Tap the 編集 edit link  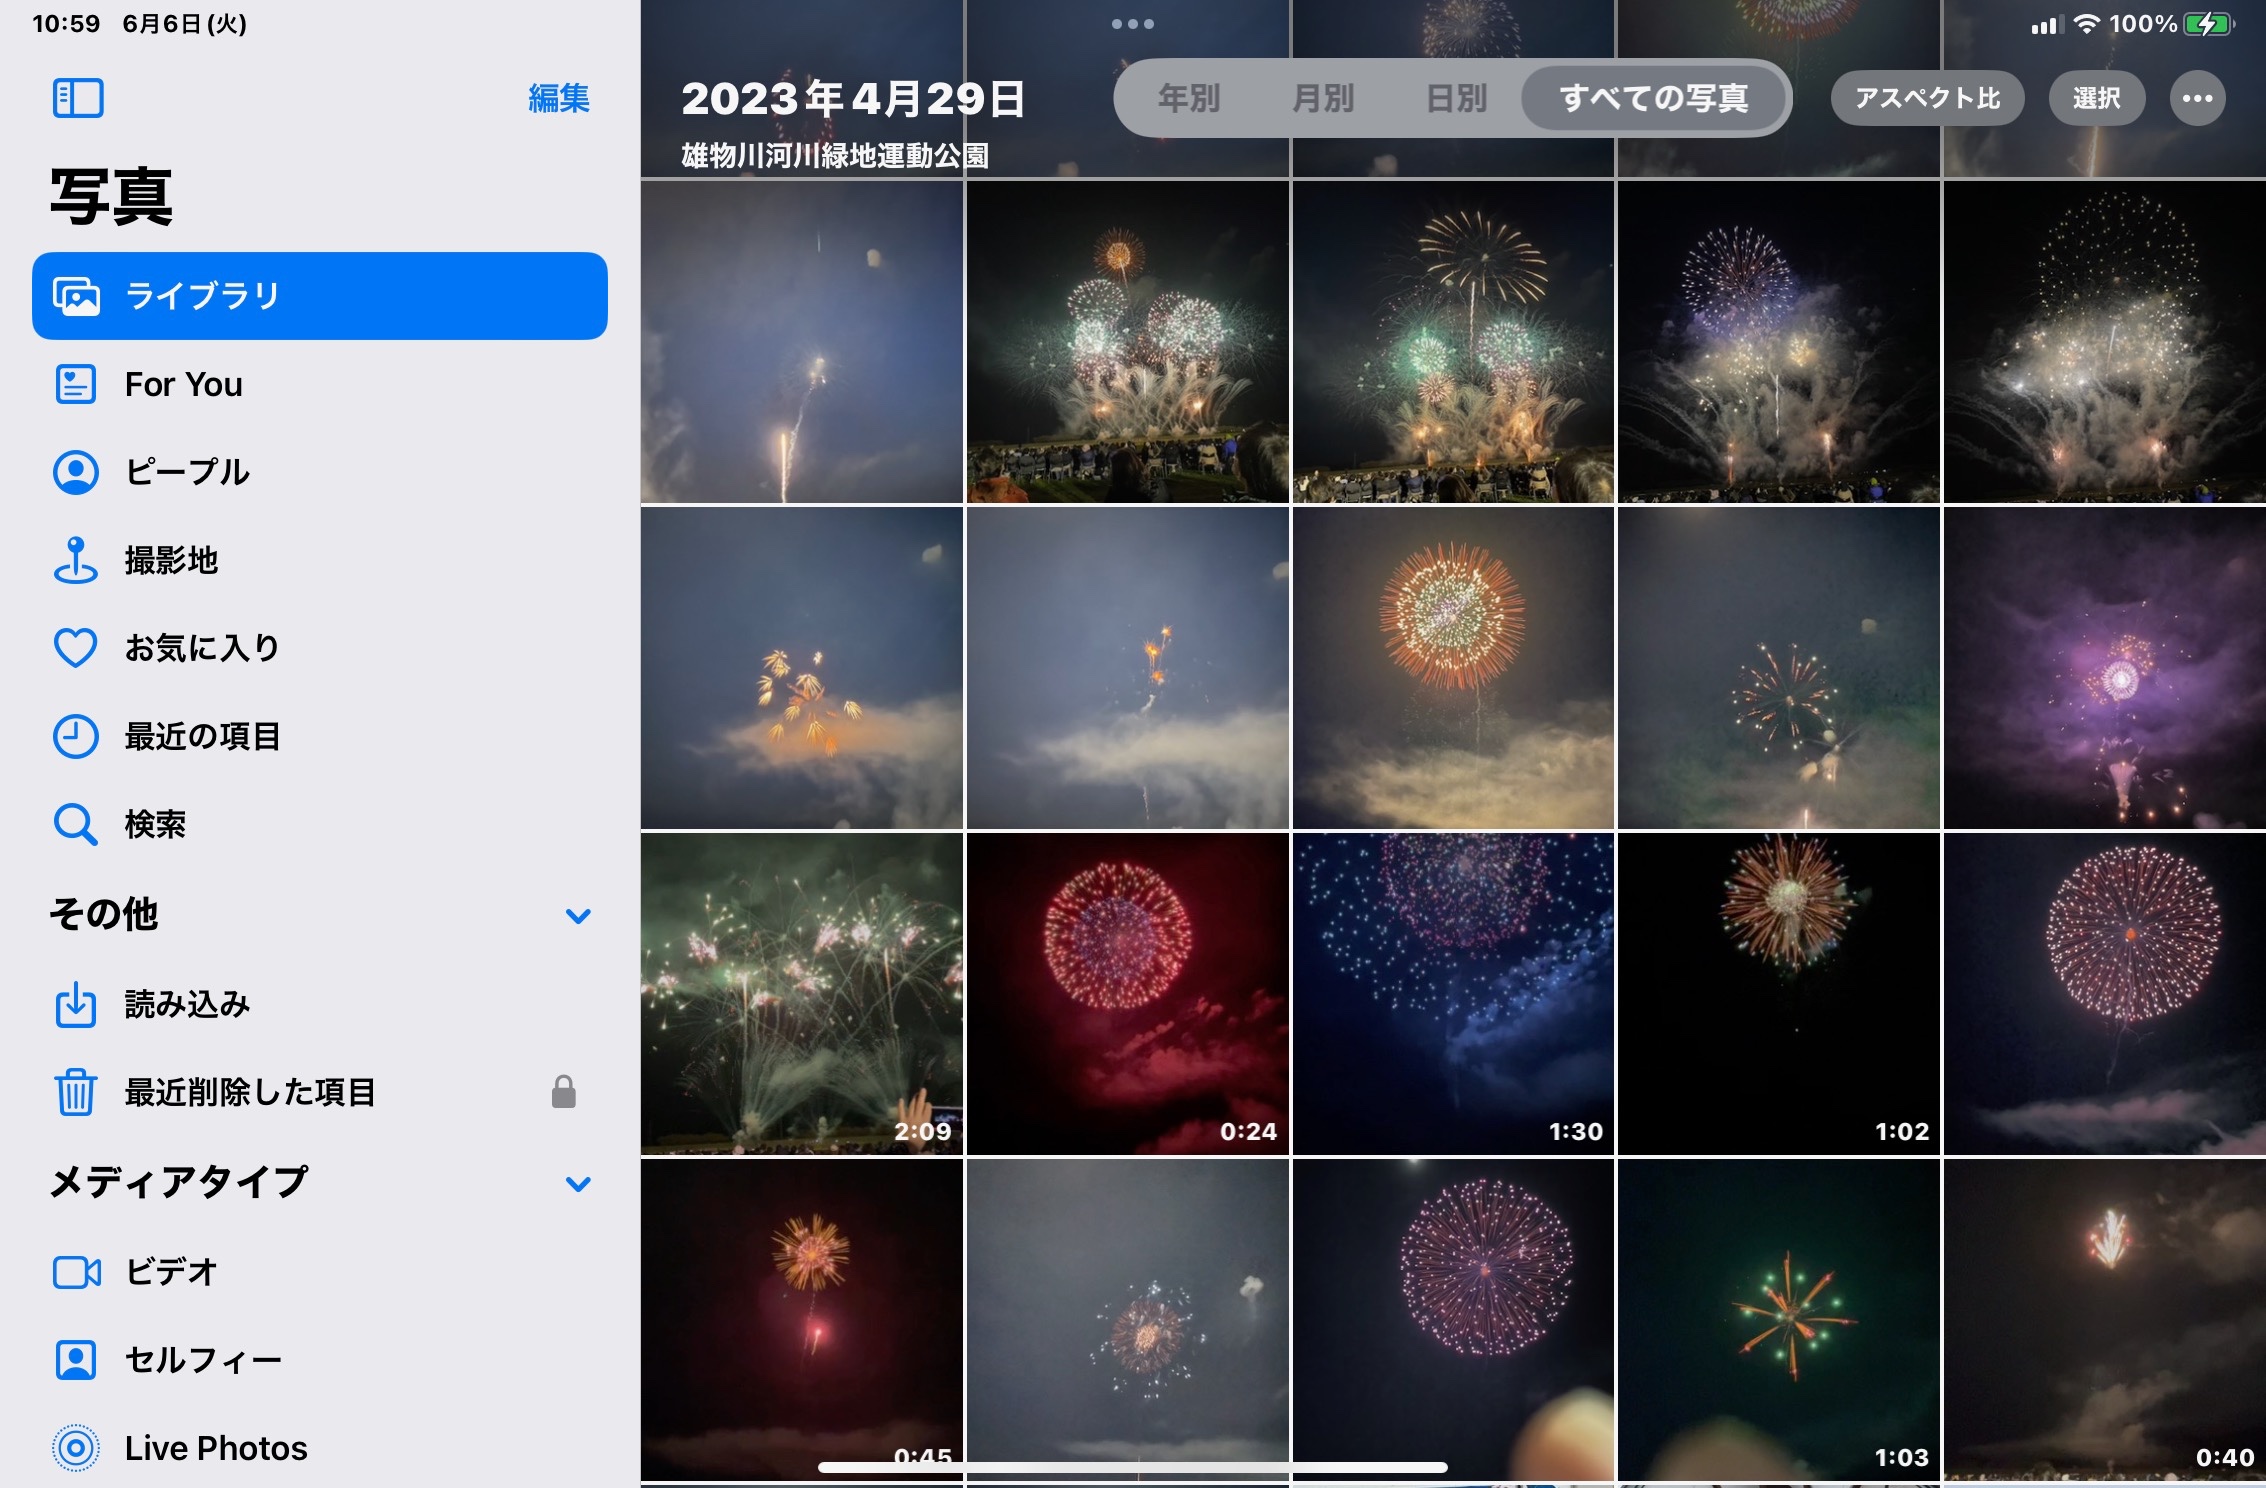(558, 98)
